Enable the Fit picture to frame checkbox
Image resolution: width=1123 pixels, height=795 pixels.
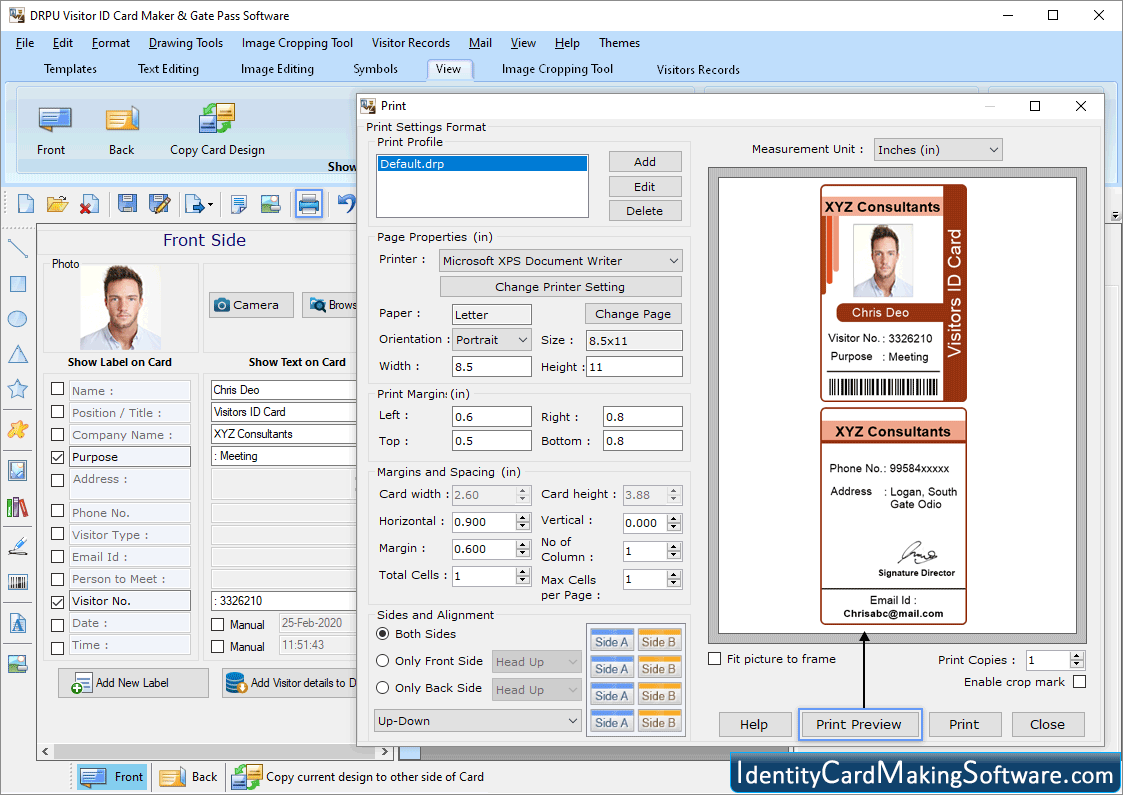(715, 658)
